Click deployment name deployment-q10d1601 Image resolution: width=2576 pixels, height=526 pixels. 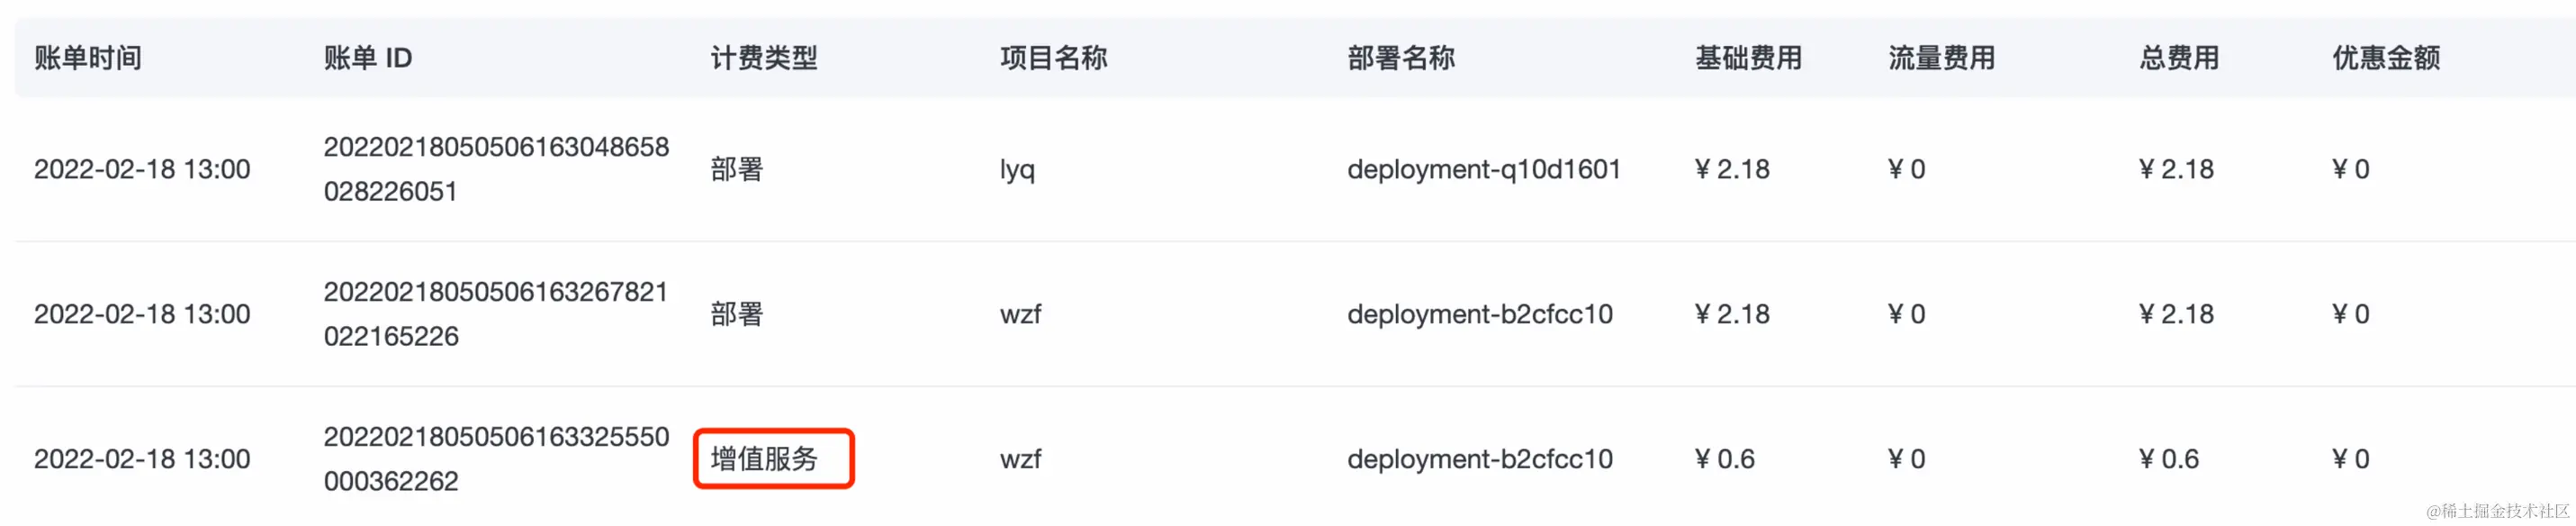click(x=1482, y=169)
